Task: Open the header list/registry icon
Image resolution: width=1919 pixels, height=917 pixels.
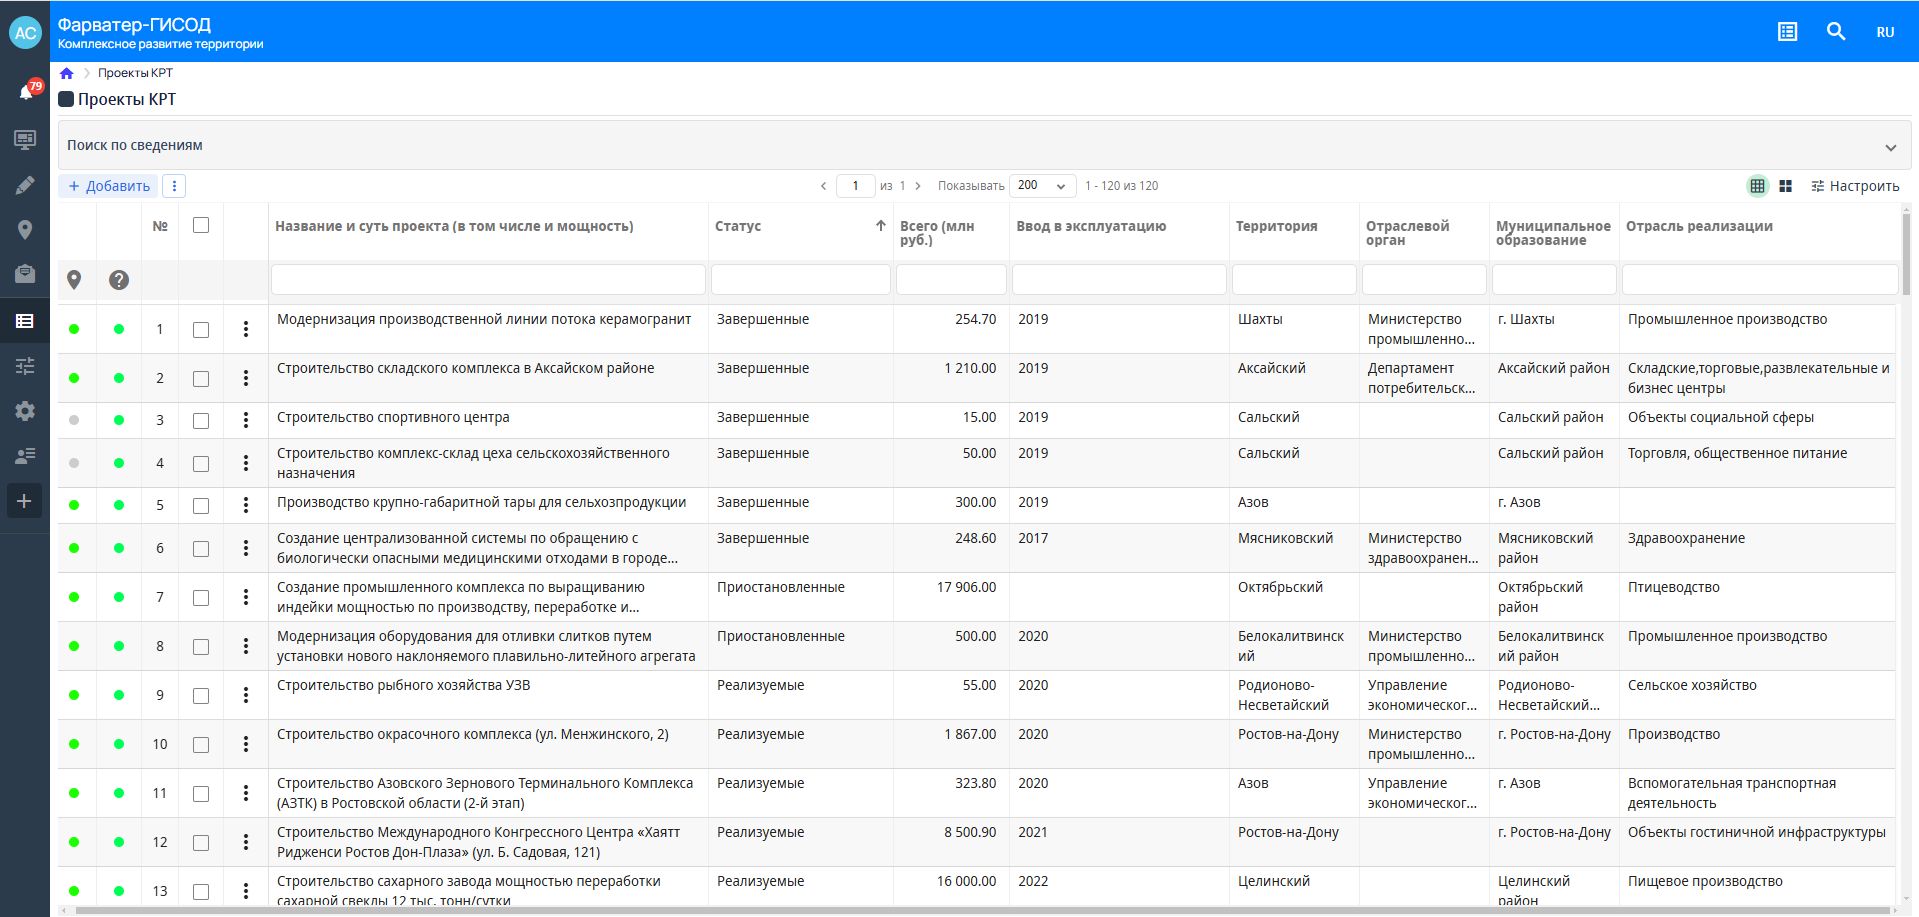Action: point(1787,32)
